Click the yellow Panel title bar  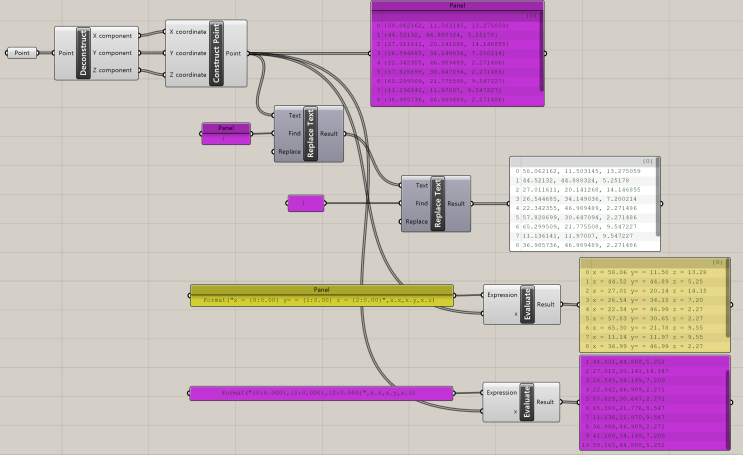[321, 290]
